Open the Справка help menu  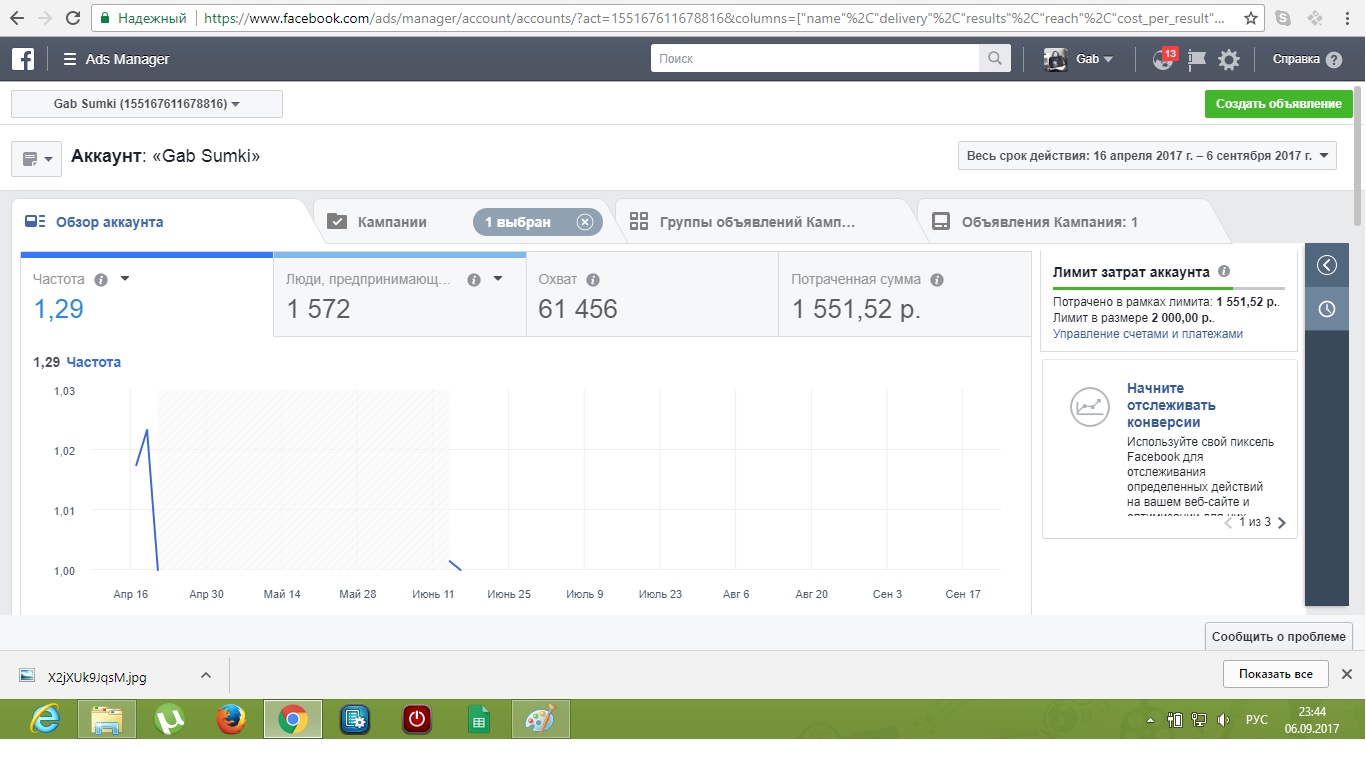pos(1296,59)
